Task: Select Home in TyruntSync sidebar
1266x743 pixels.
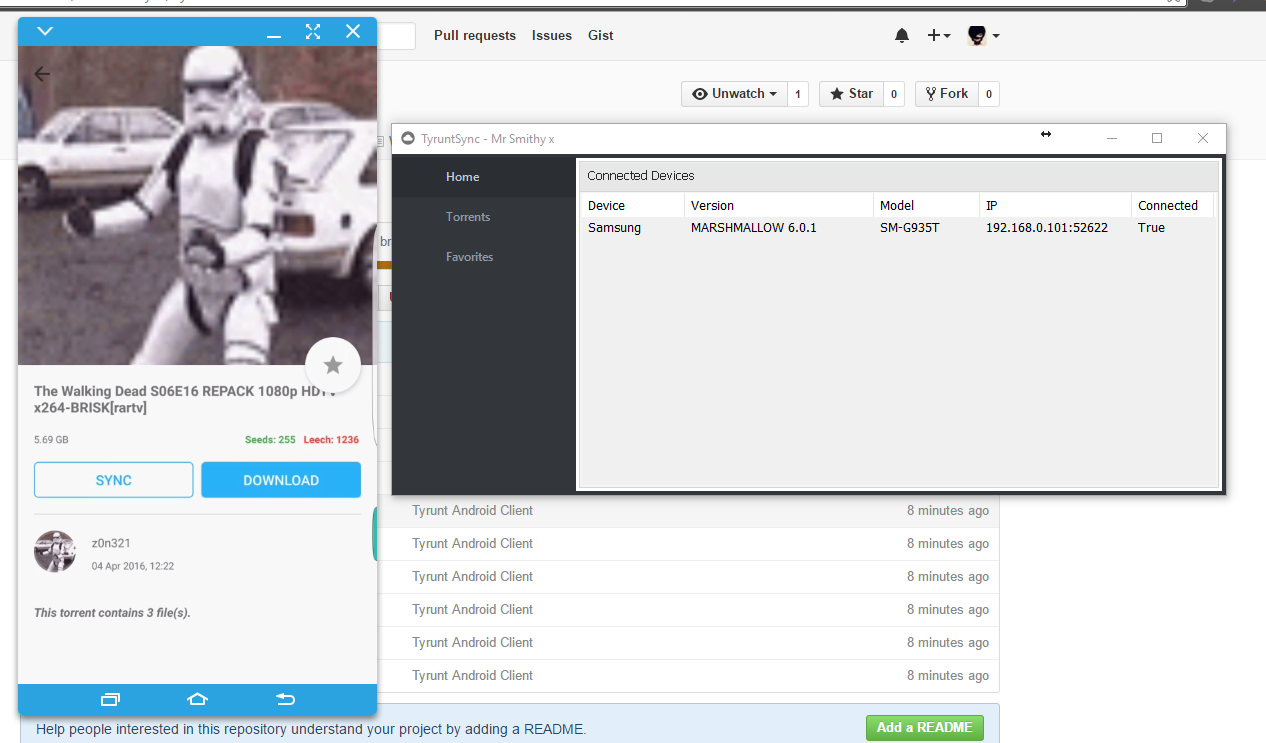Action: (x=484, y=177)
